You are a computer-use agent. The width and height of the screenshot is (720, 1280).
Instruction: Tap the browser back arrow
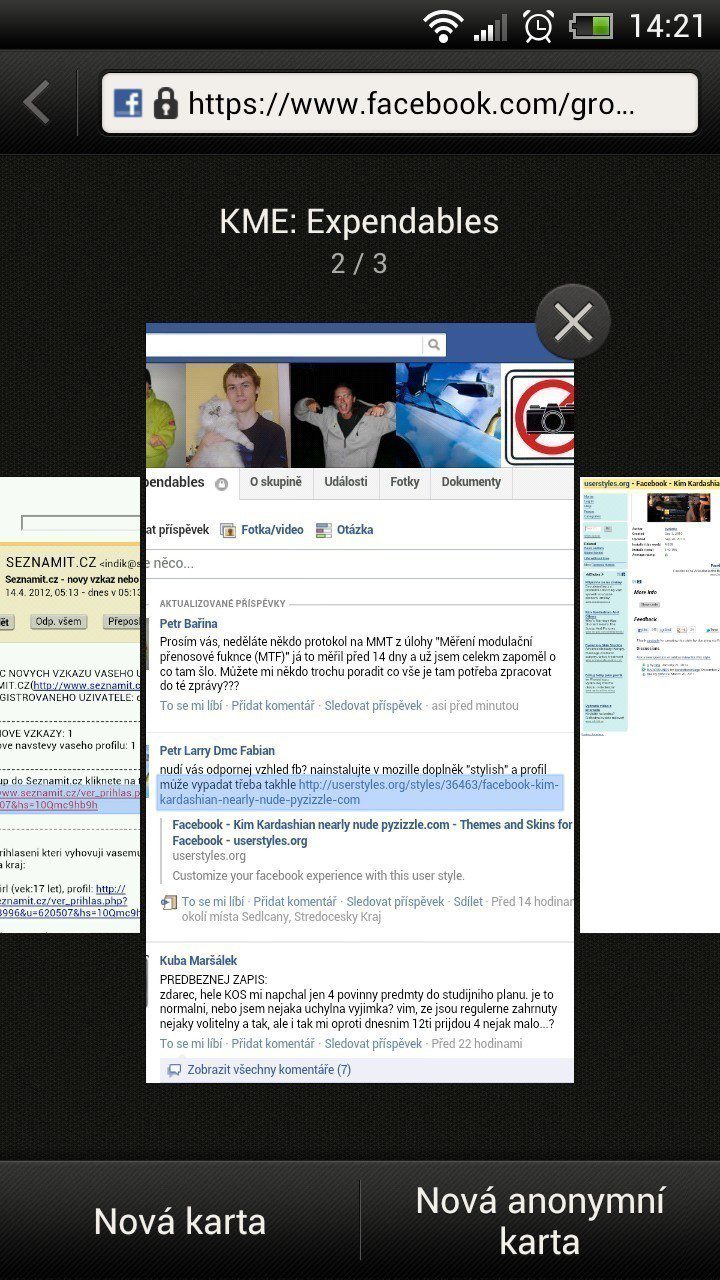[37, 103]
